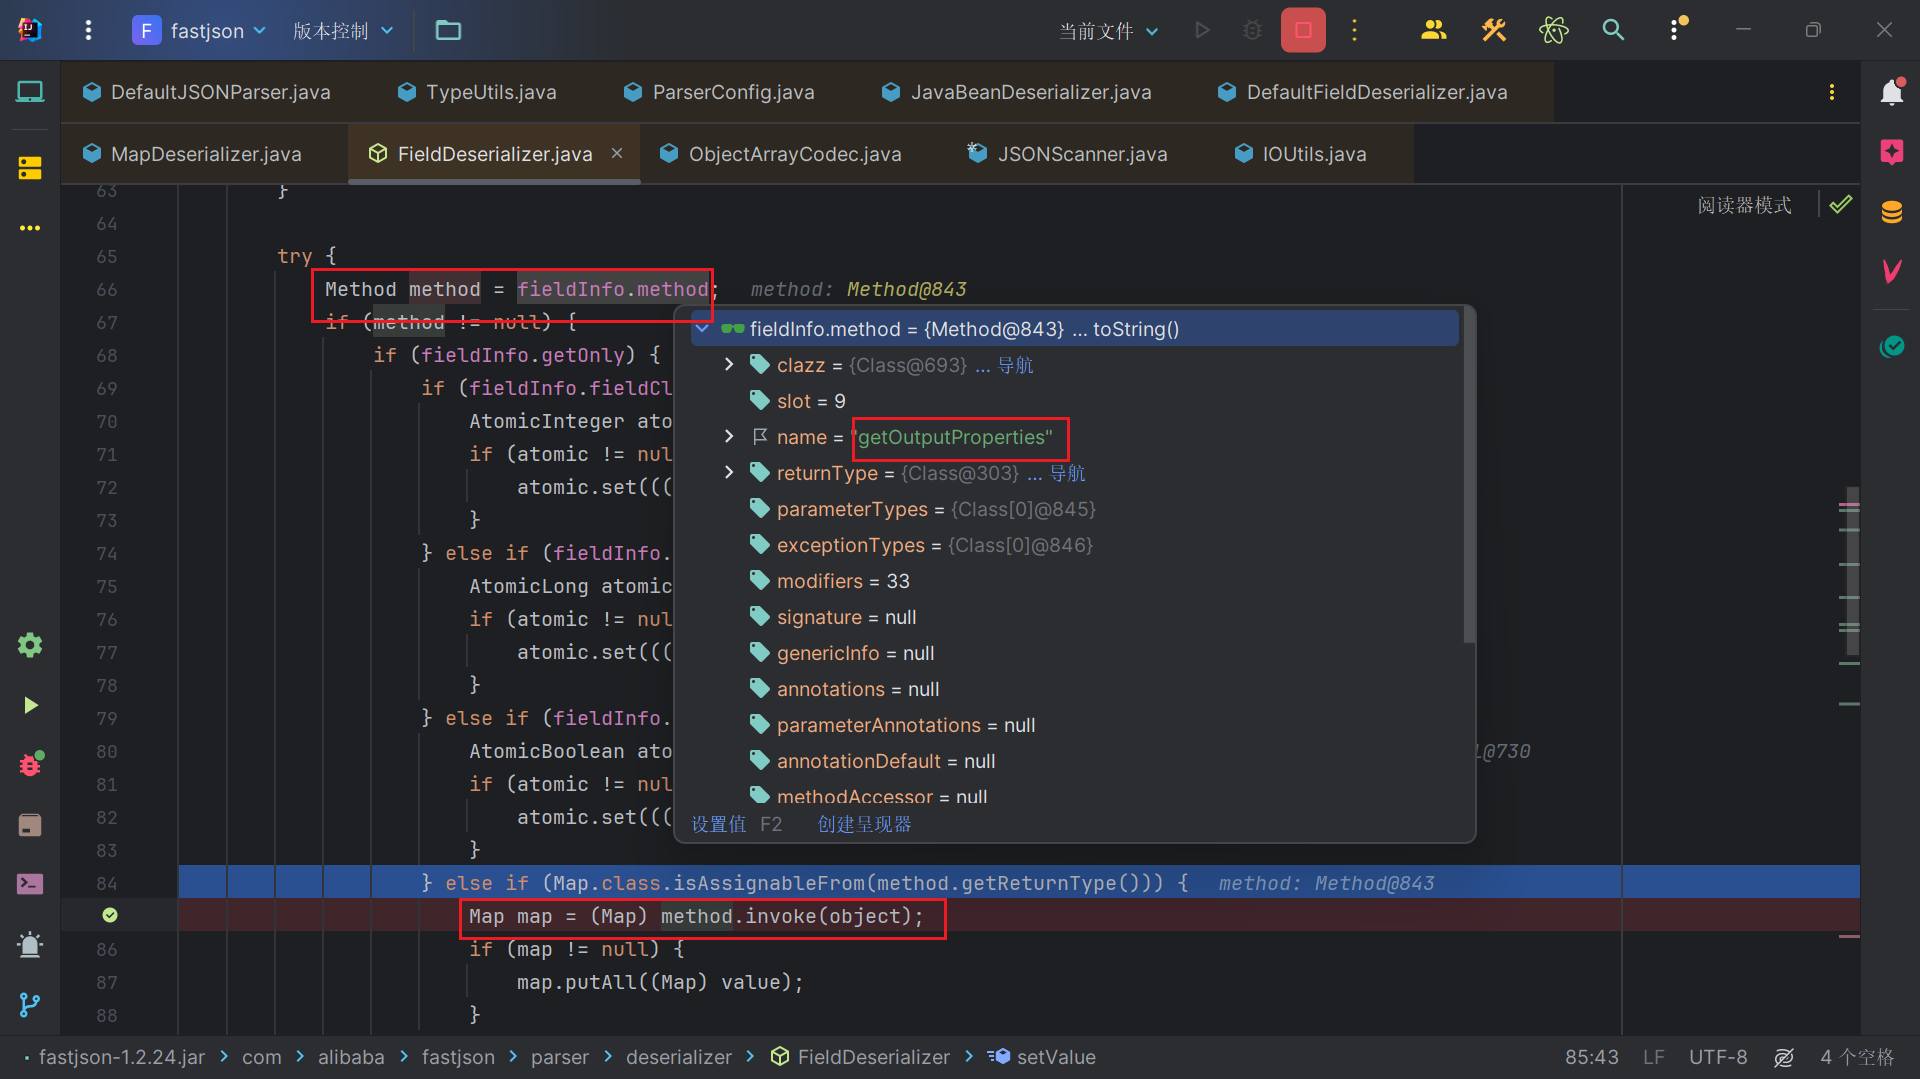Open the Git branch tool window
Image resolution: width=1920 pixels, height=1079 pixels.
click(30, 1004)
